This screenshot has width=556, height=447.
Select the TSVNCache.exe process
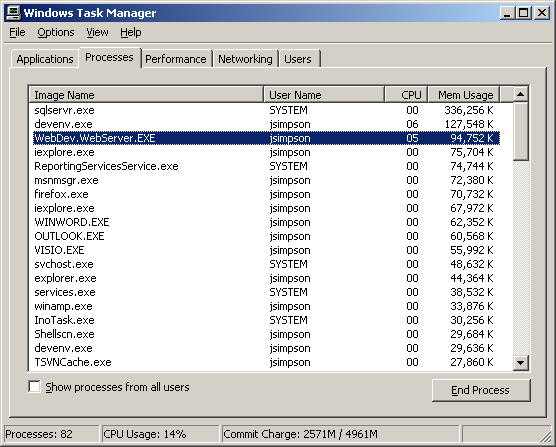click(266, 362)
